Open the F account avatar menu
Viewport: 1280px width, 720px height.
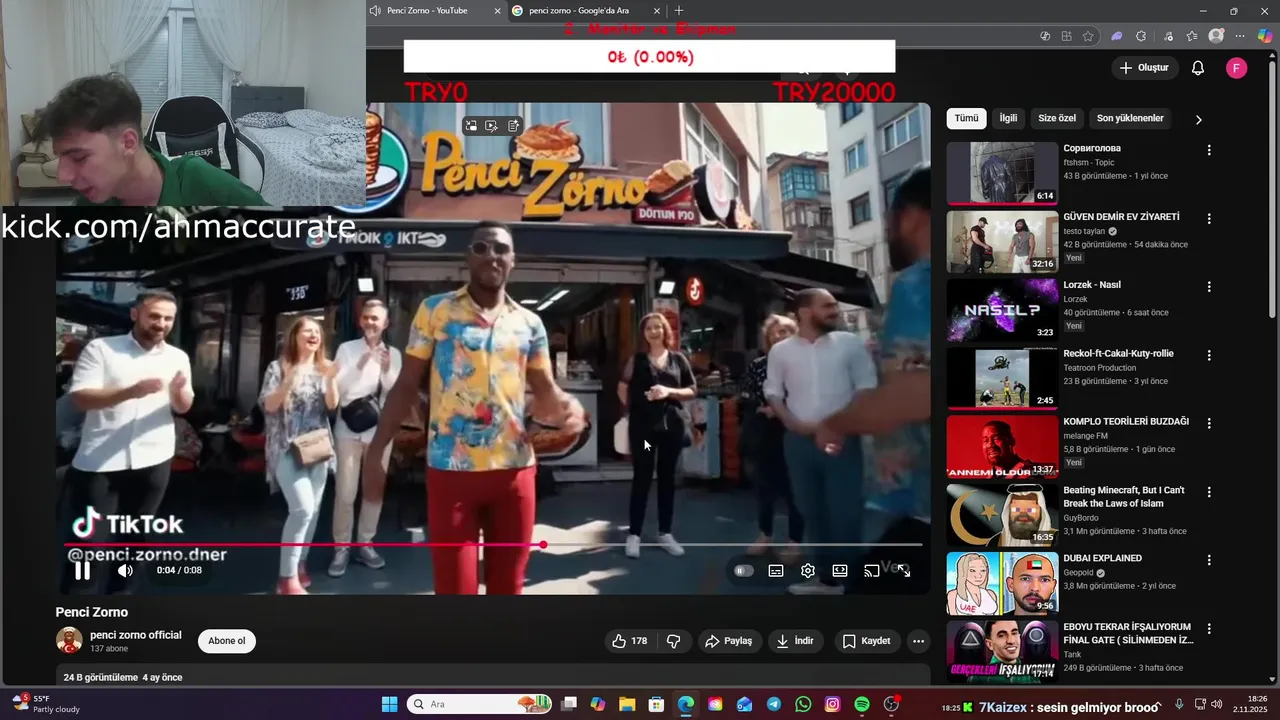click(x=1237, y=68)
